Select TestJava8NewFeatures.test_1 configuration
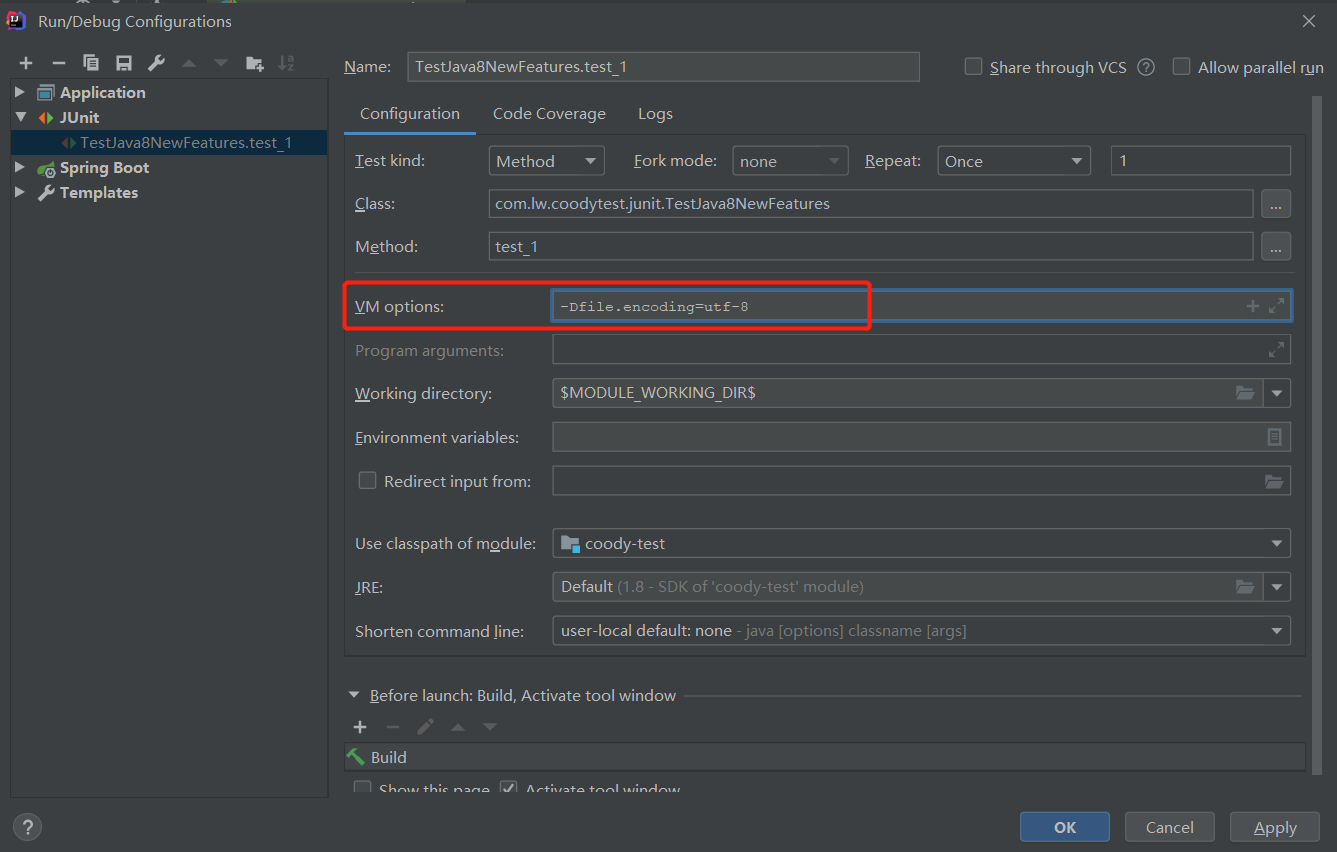Image resolution: width=1337 pixels, height=852 pixels. [169, 142]
